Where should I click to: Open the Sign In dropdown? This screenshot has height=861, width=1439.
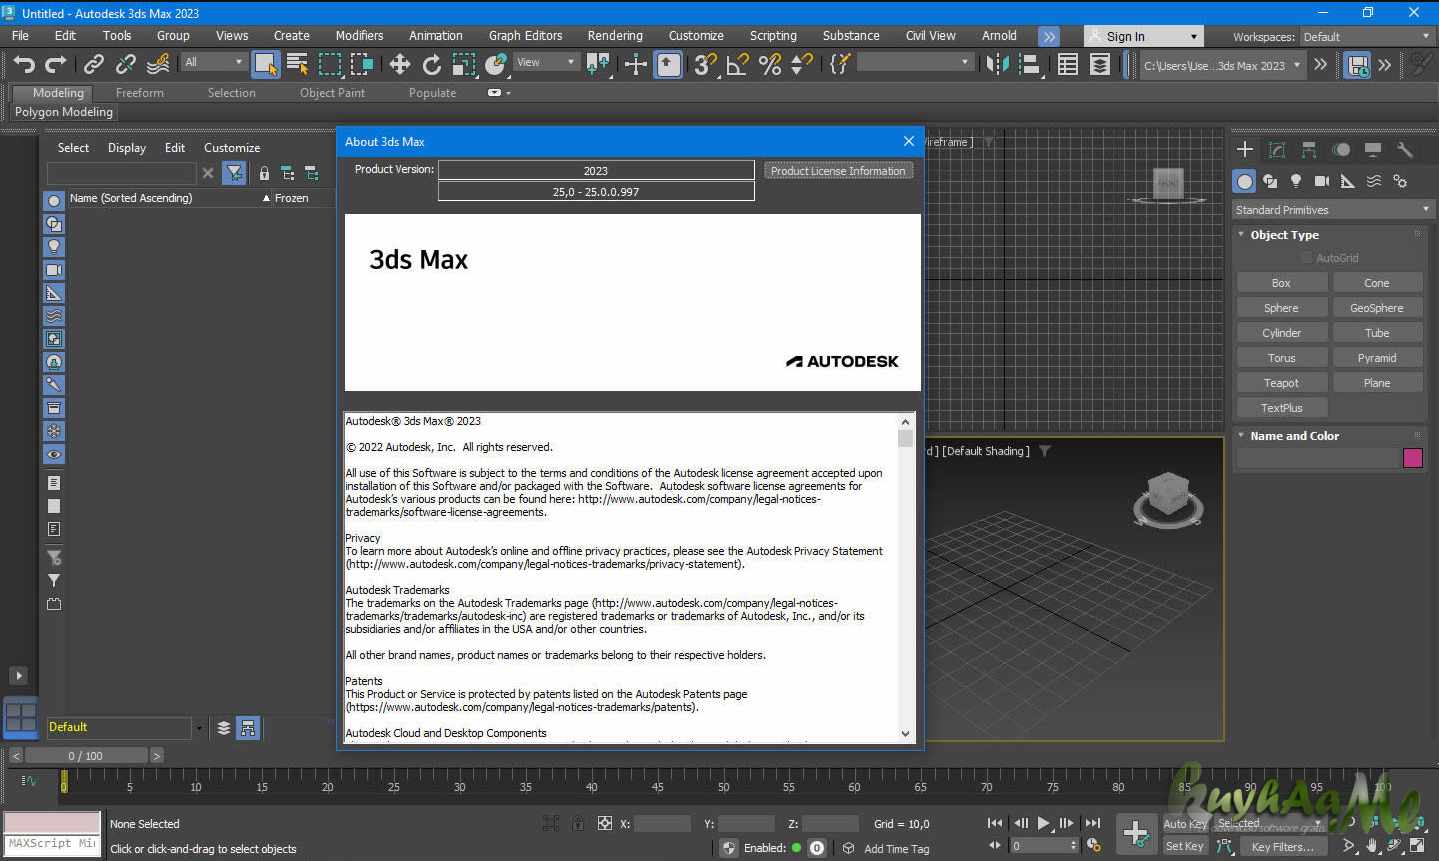point(1143,37)
